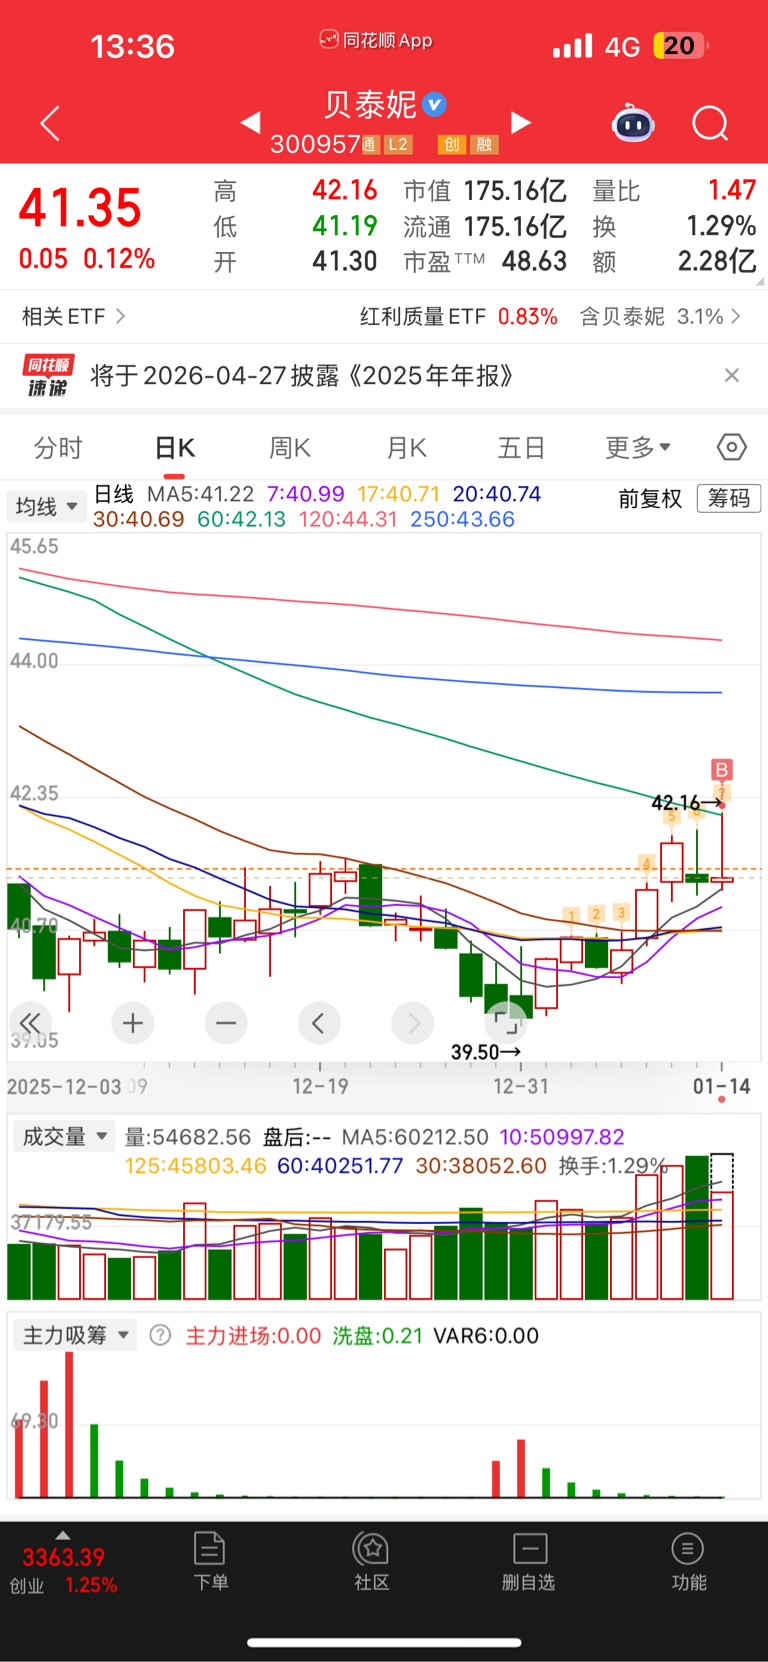Screen dimensions: 768x1662
Task: Open 含贝泰妮 3.1% detail arrow
Action: (660, 317)
